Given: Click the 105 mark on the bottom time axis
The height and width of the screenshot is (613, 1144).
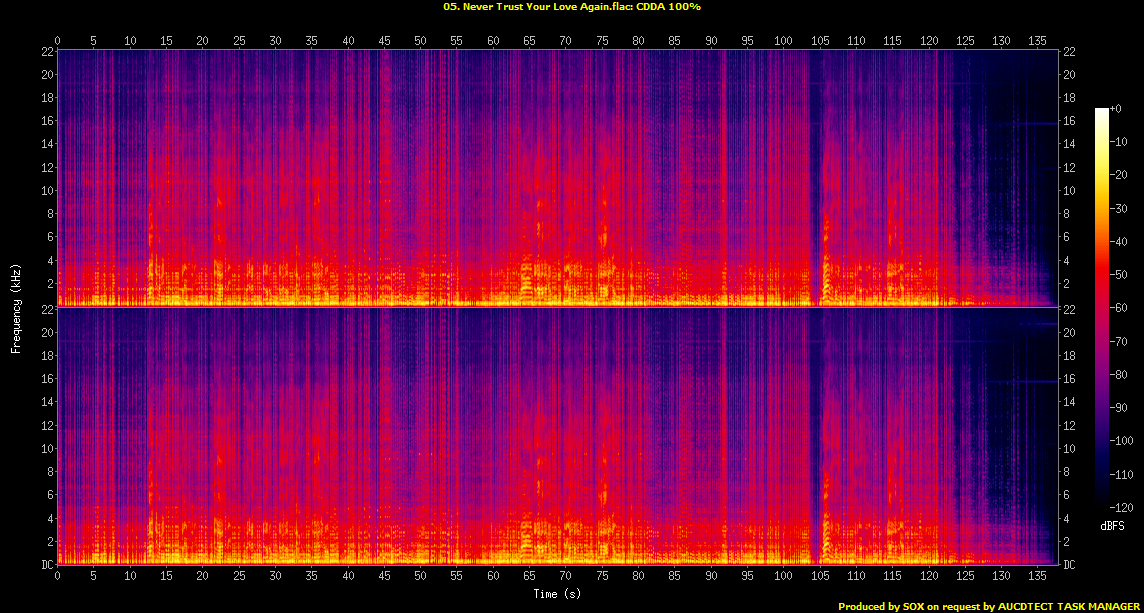Looking at the screenshot, I should (x=820, y=576).
